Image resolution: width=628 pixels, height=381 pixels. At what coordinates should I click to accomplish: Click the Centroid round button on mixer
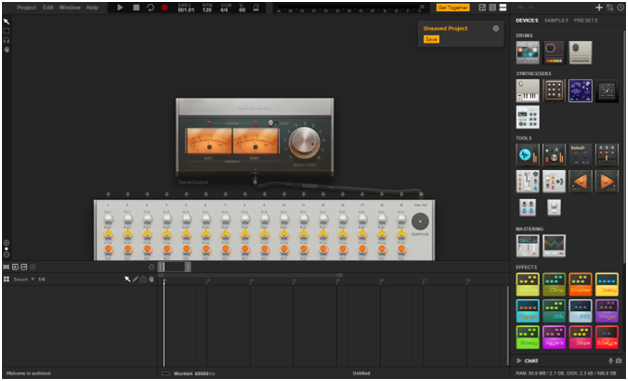coord(420,222)
